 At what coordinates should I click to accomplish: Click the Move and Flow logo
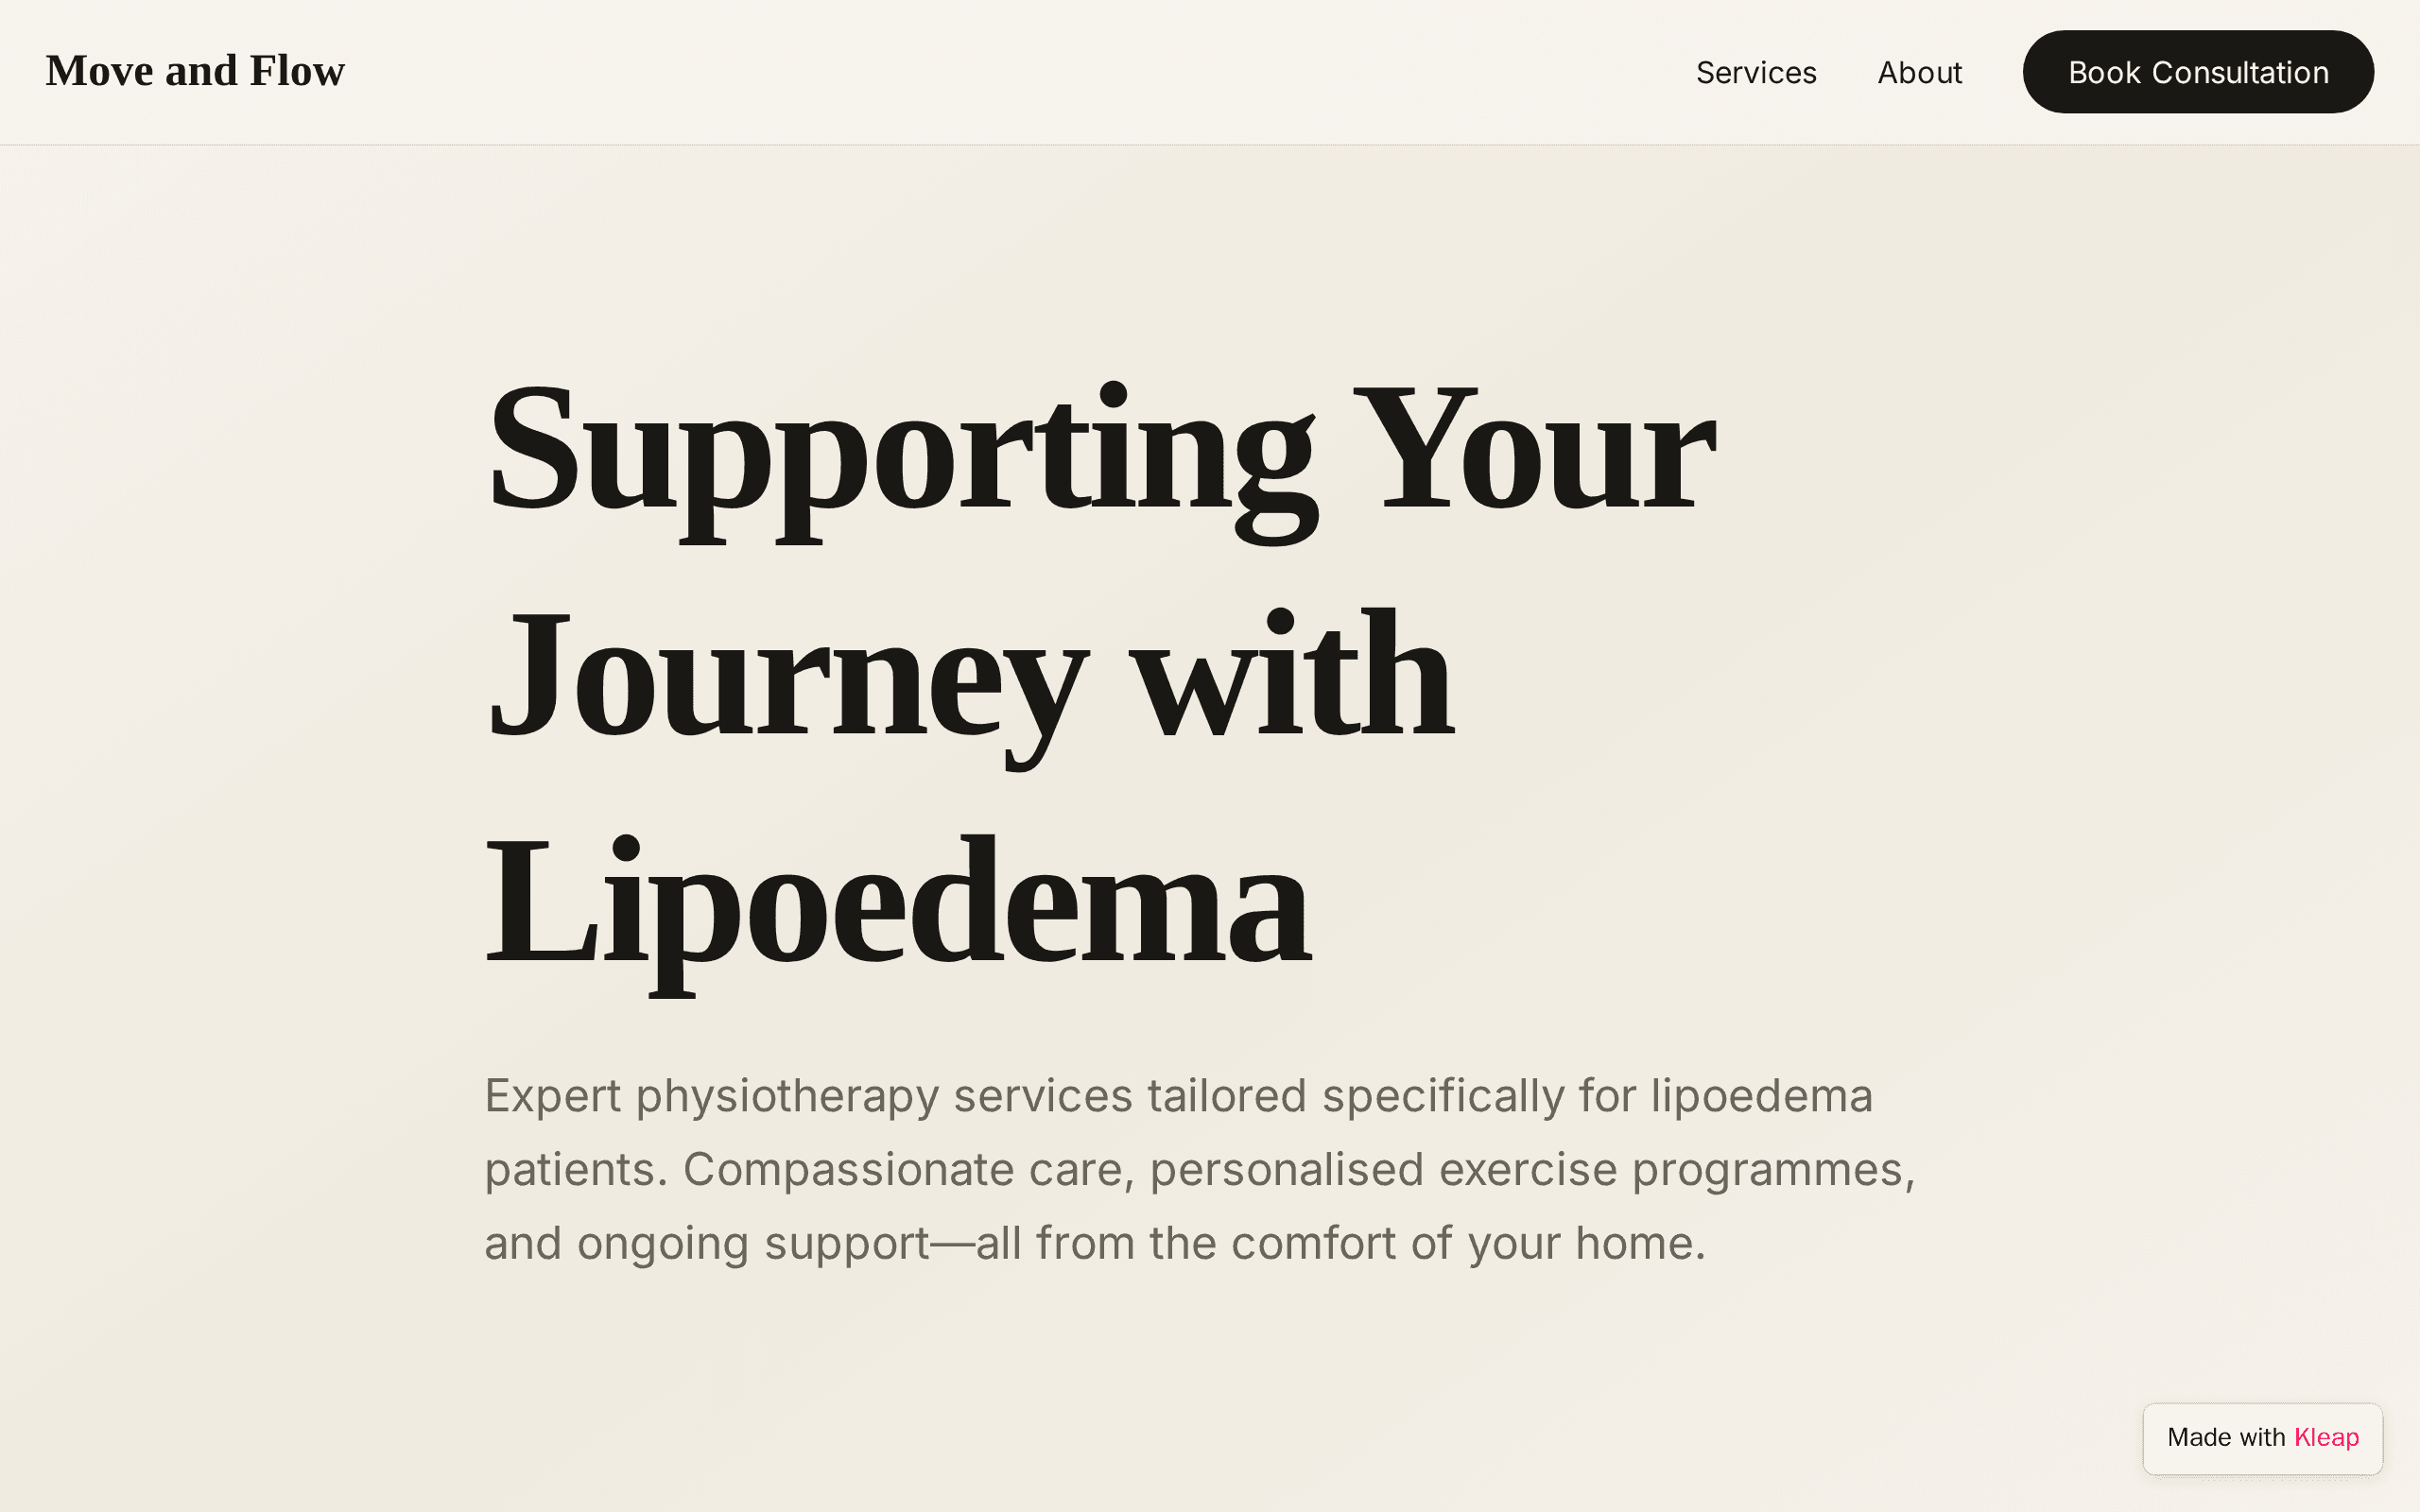pos(195,72)
